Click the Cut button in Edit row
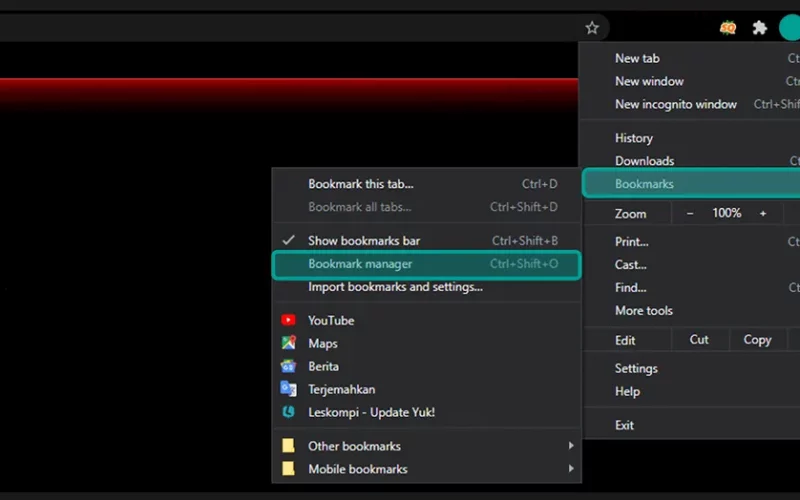Image resolution: width=800 pixels, height=500 pixels. 699,340
